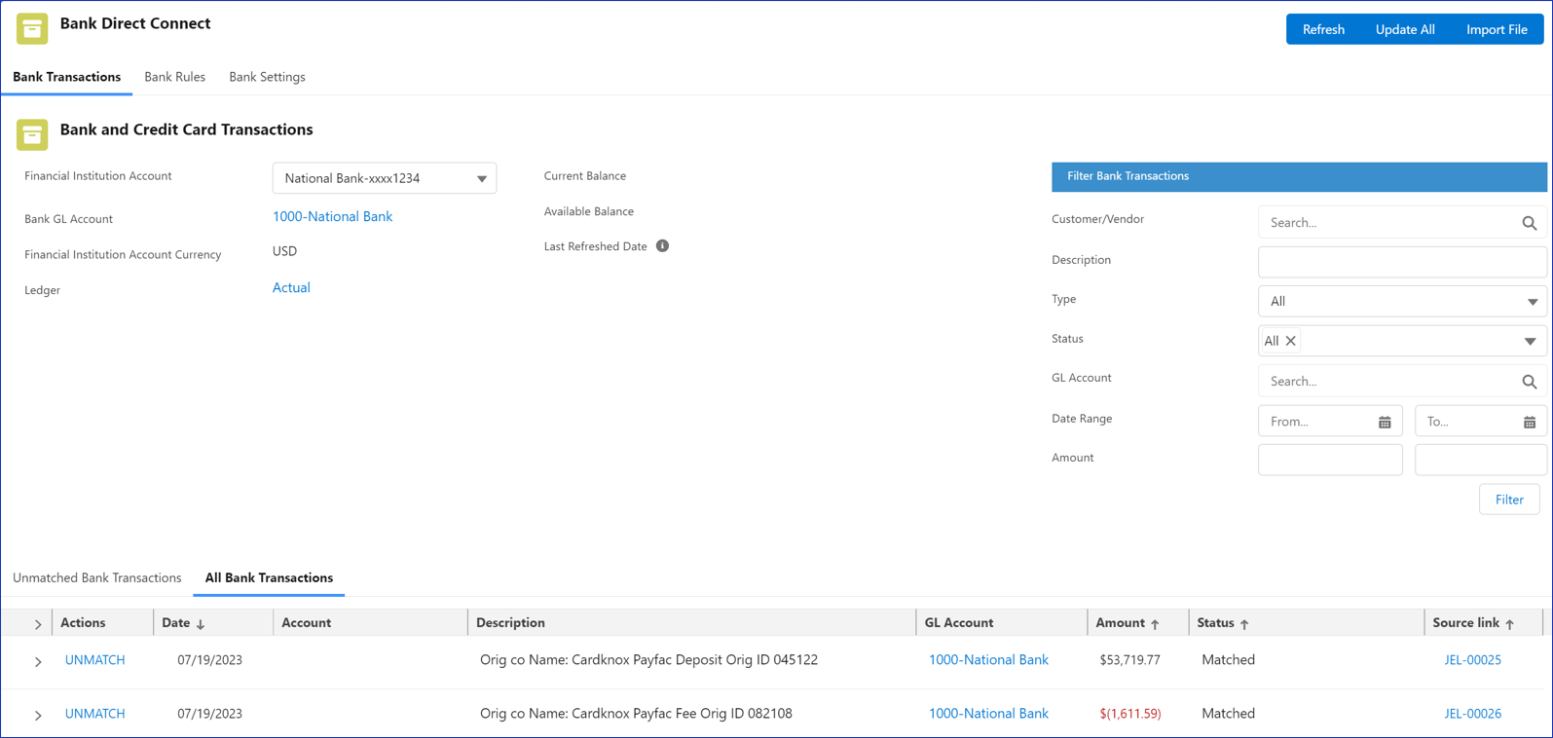The height and width of the screenshot is (738, 1553).
Task: Open the Status filter dropdown arrow
Action: pos(1529,341)
